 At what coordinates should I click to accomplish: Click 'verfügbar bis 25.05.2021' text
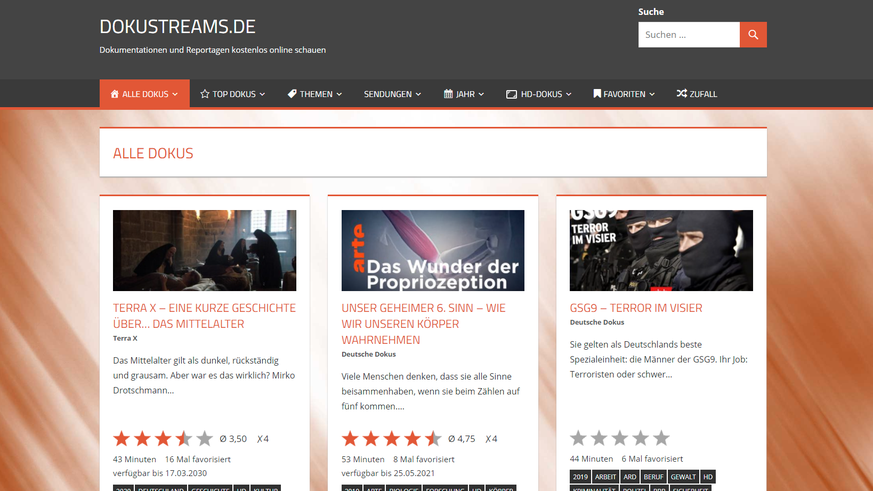[x=388, y=473]
